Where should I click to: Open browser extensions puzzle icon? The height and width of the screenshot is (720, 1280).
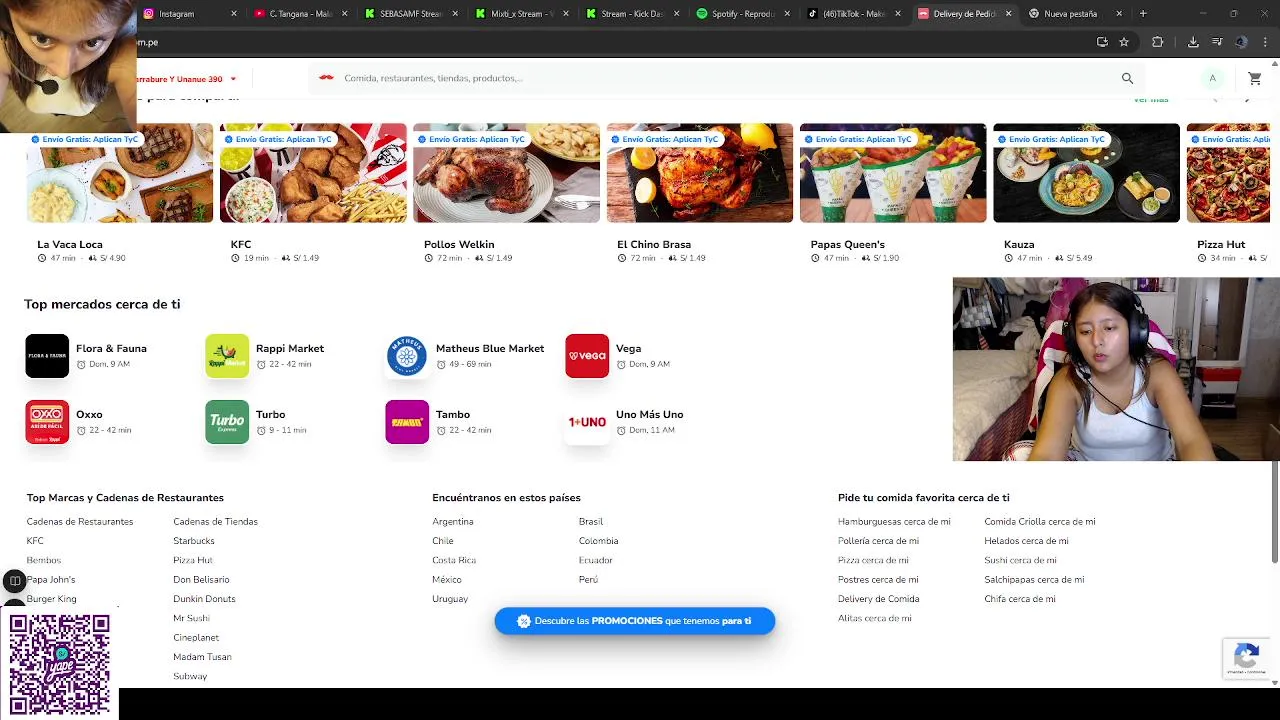[1158, 42]
